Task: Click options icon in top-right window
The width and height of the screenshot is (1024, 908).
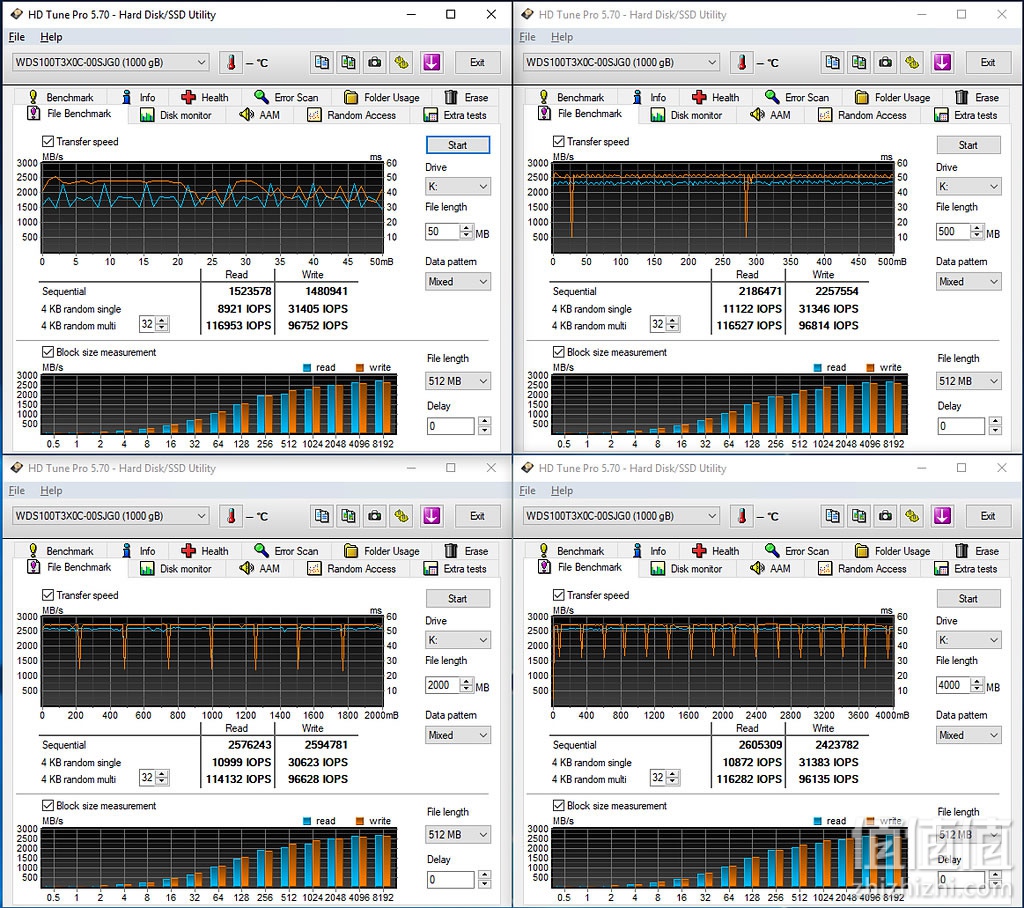Action: 912,62
